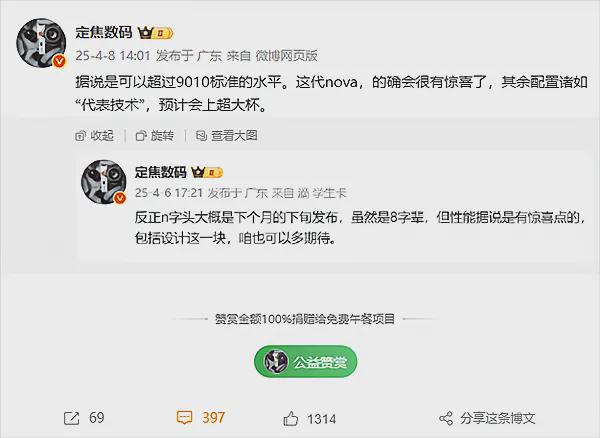Click the quoted post text about n字头
The width and height of the screenshot is (600, 438).
pyautogui.click(x=360, y=228)
